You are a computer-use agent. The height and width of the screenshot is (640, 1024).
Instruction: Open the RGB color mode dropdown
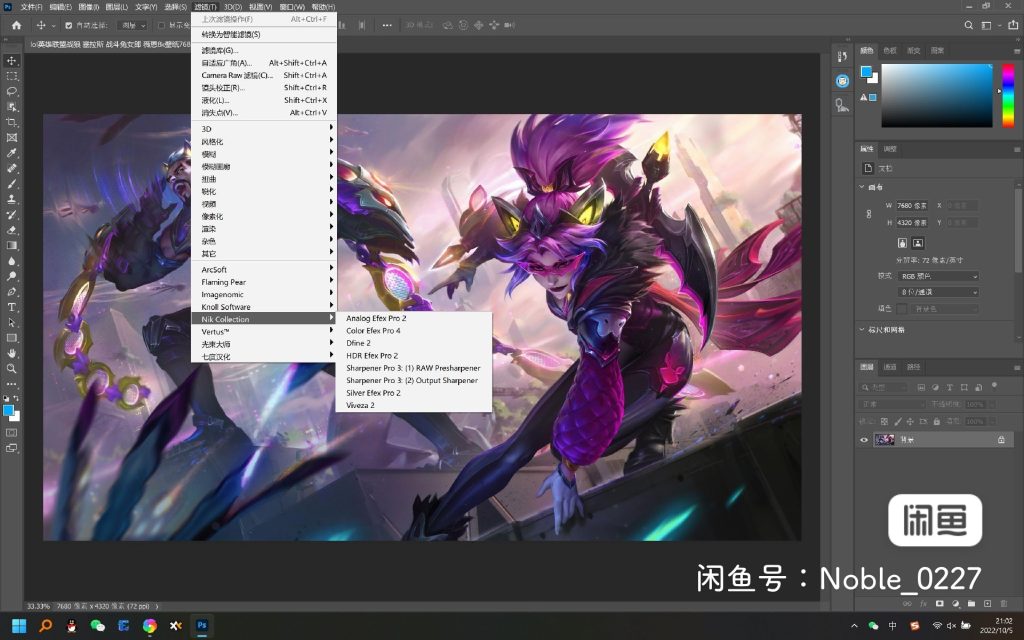pyautogui.click(x=938, y=276)
